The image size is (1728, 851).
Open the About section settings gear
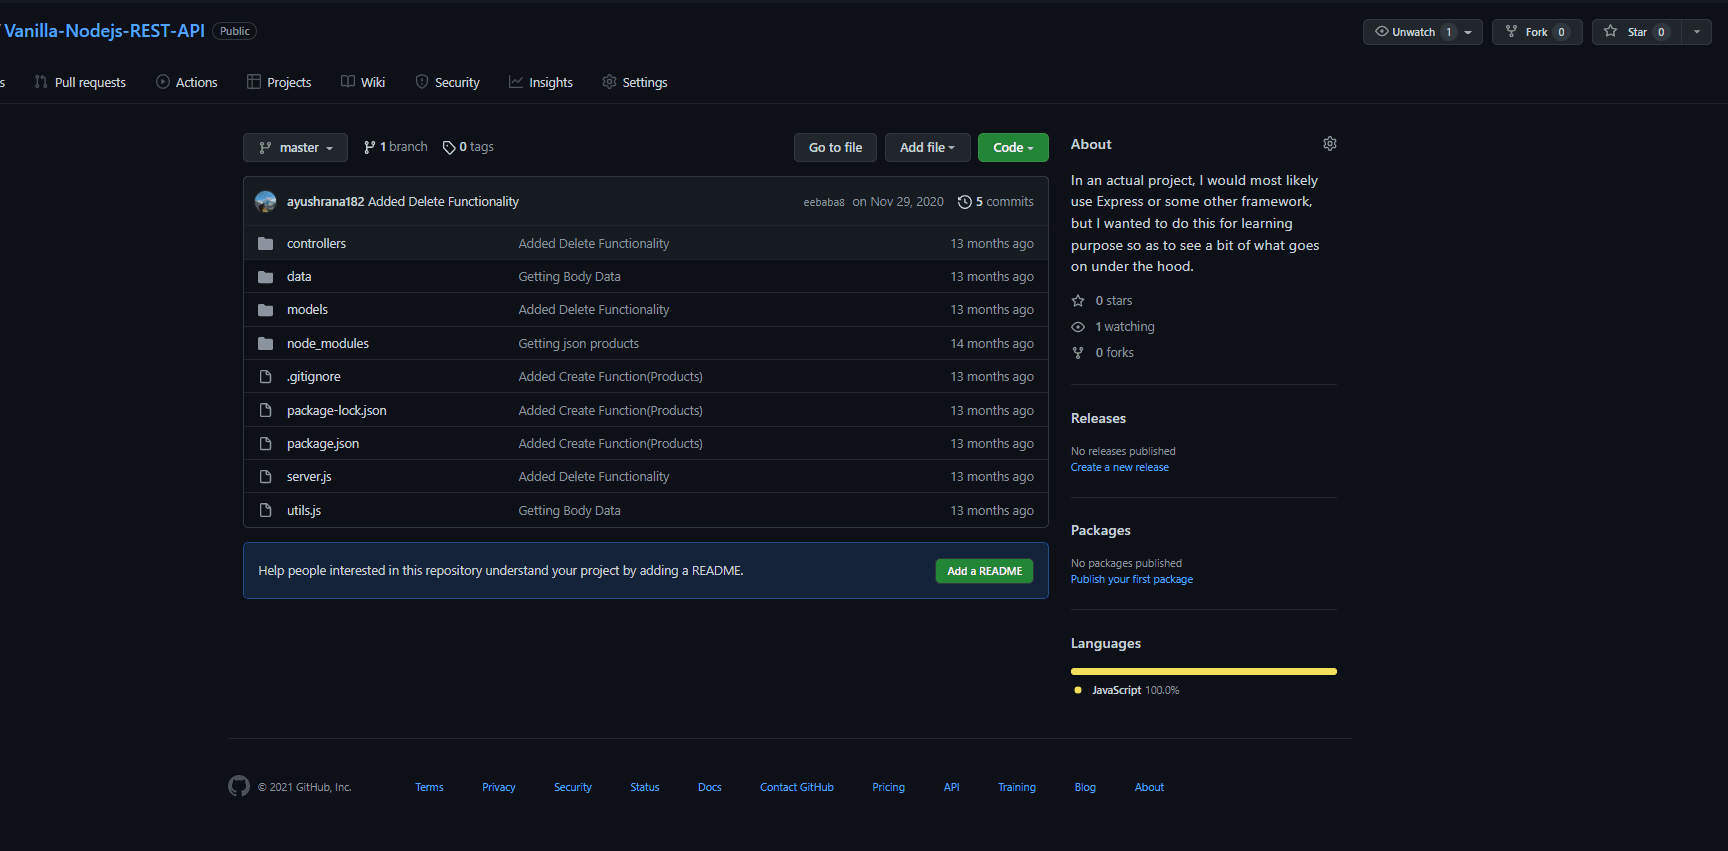1330,144
